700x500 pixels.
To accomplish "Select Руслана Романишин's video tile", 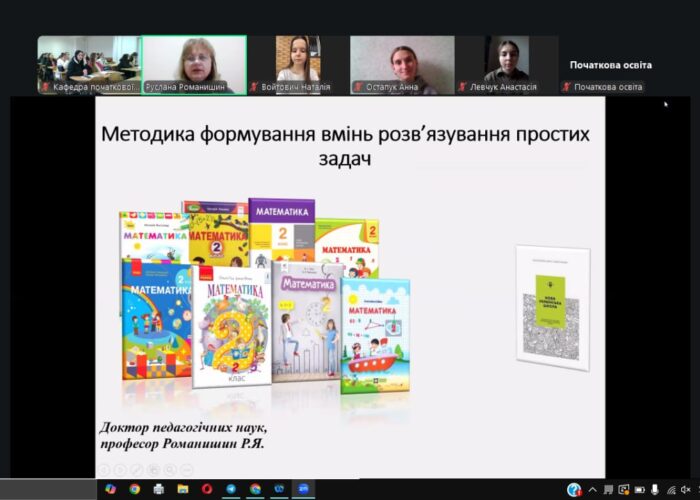I will click(193, 64).
